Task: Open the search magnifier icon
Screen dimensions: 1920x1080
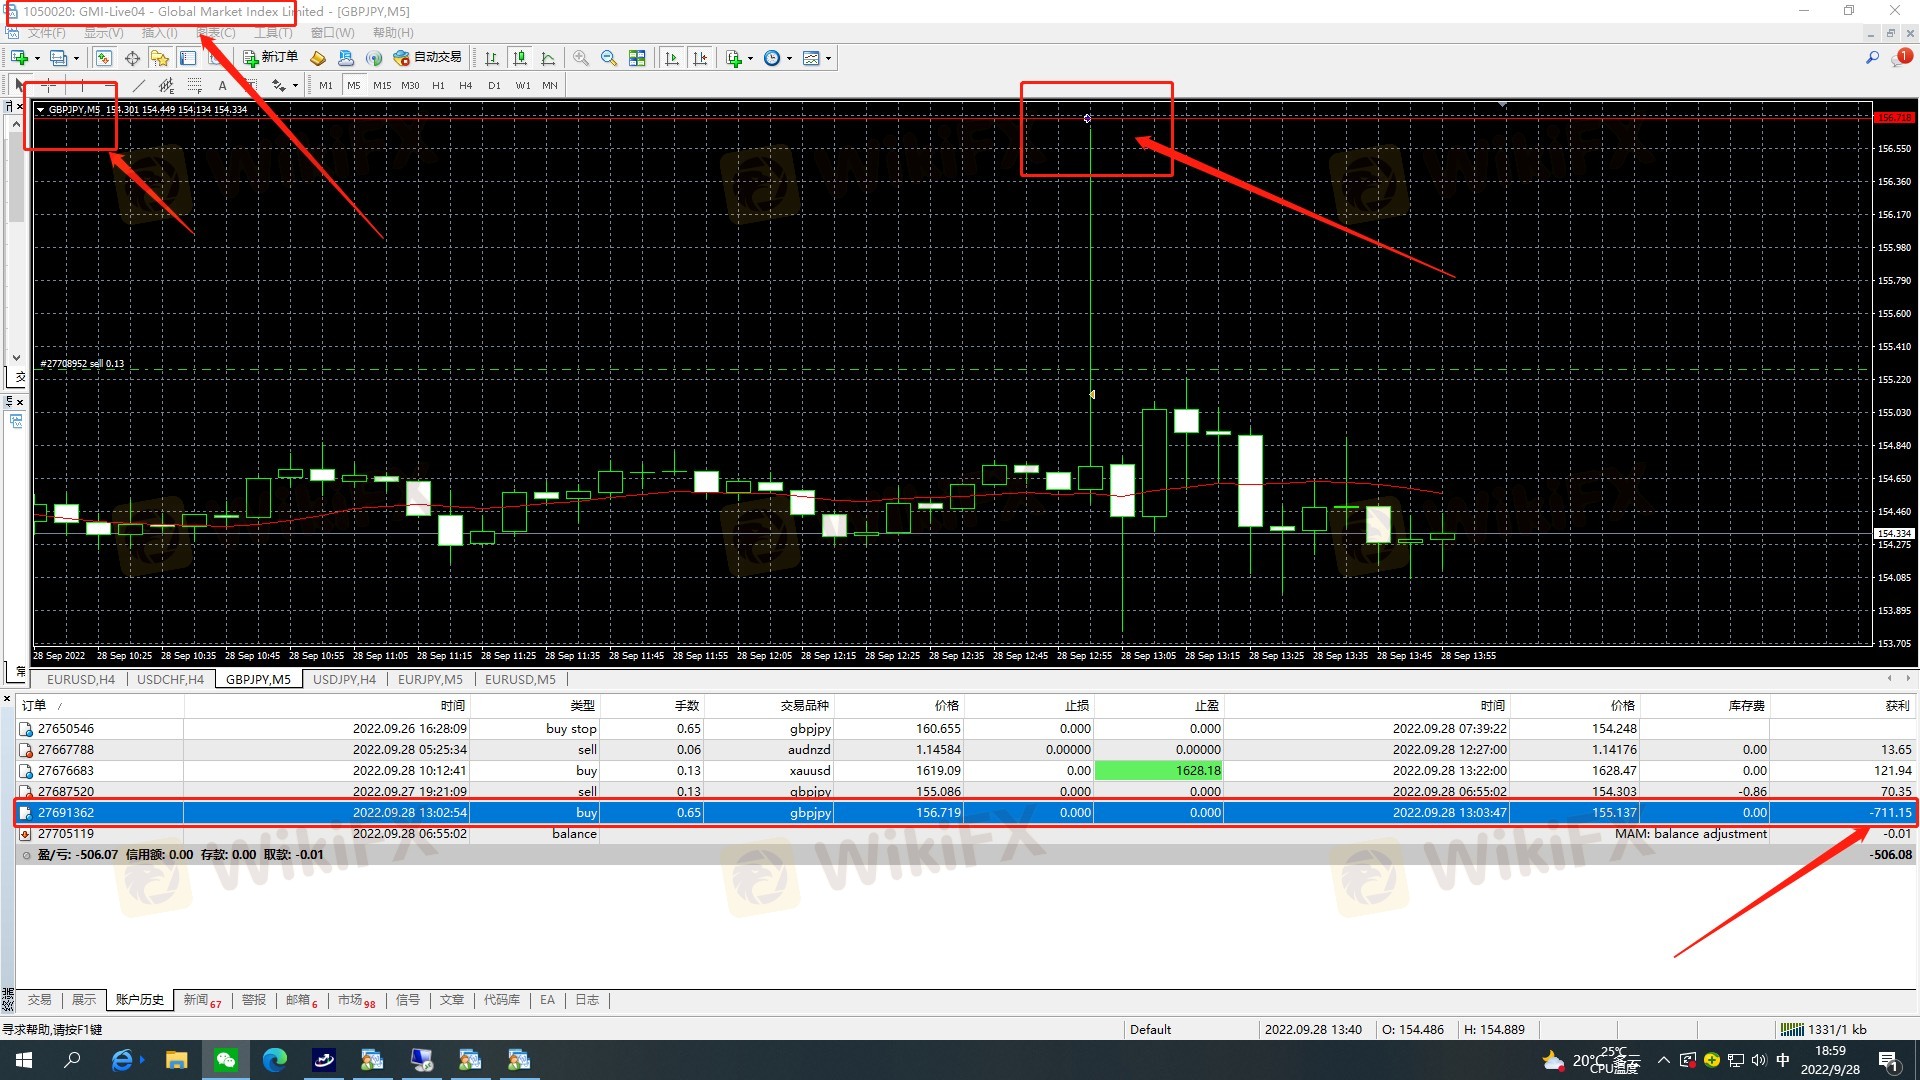Action: click(1872, 58)
